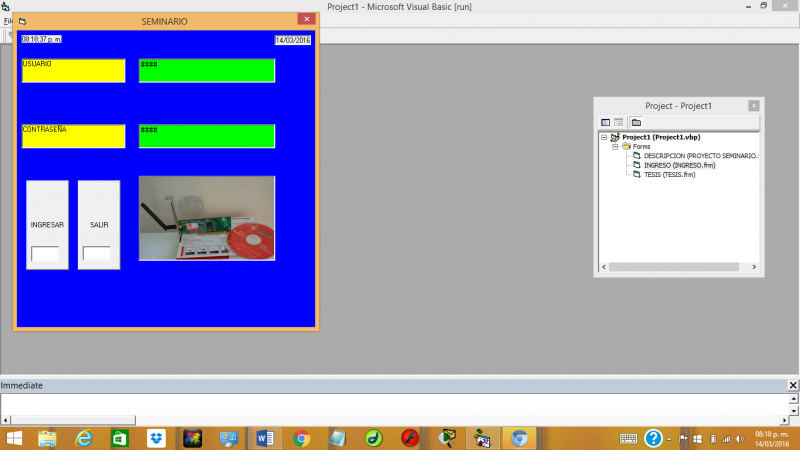This screenshot has height=450, width=800.
Task: Click the blue help question mark tray icon
Action: click(x=653, y=438)
